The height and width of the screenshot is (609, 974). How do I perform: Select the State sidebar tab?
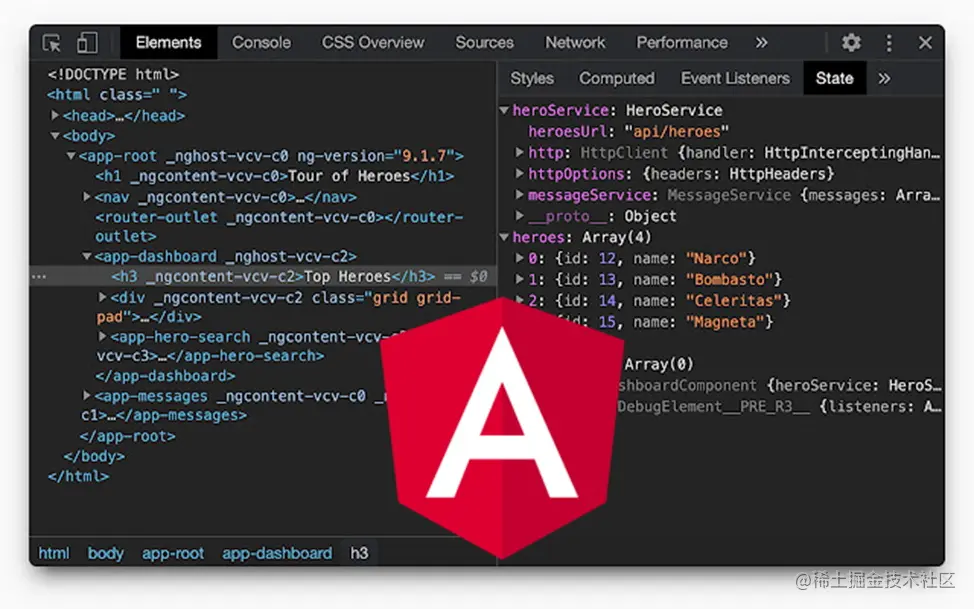coord(834,78)
